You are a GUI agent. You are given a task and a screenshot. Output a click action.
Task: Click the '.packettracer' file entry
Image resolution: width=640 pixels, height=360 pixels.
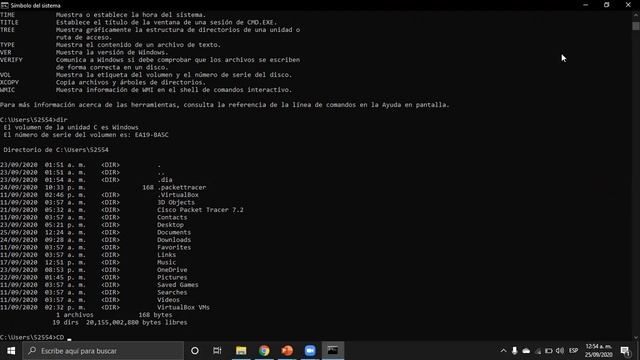pyautogui.click(x=182, y=187)
